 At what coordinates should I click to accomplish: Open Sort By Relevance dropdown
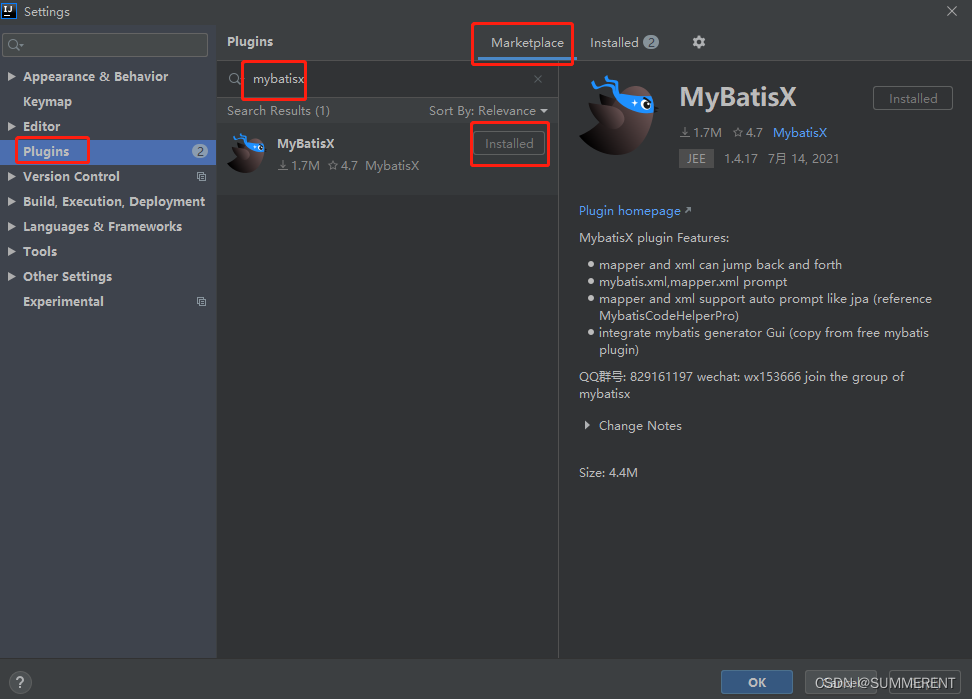[x=488, y=111]
